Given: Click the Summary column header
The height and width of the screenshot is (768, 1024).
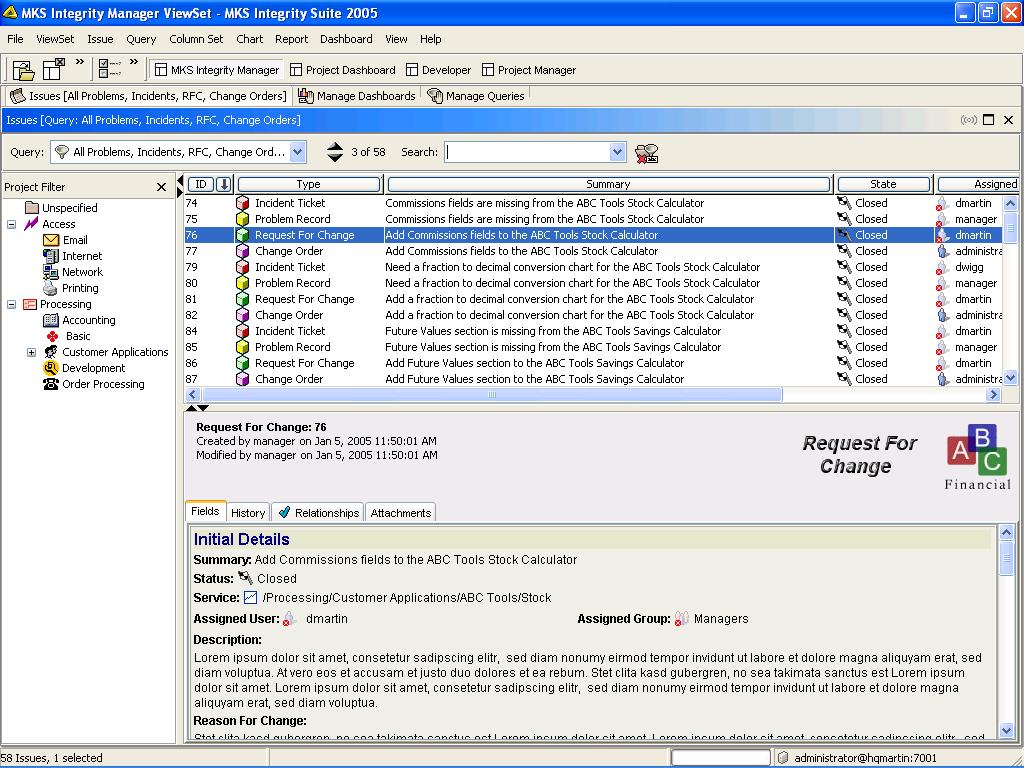Looking at the screenshot, I should 608,184.
